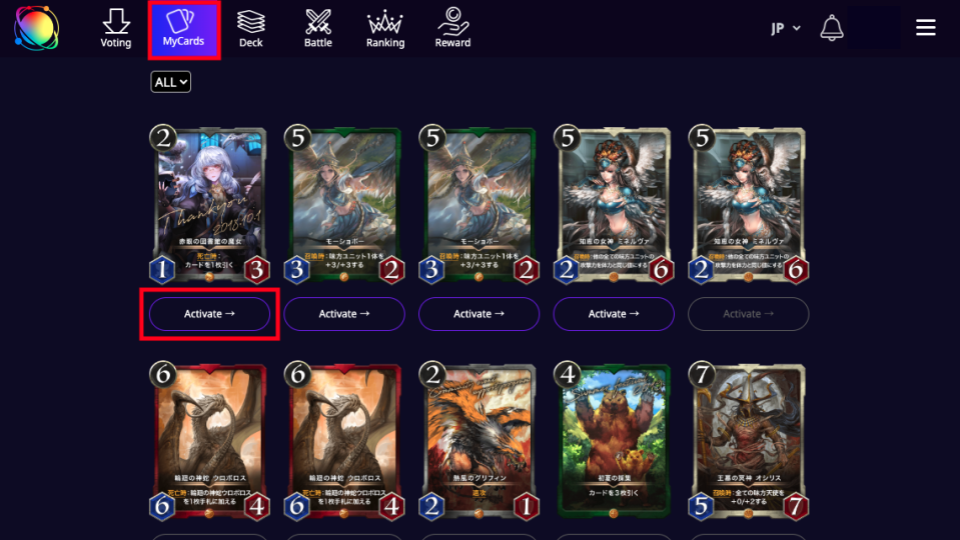
Task: Open the hamburger menu
Action: (925, 28)
